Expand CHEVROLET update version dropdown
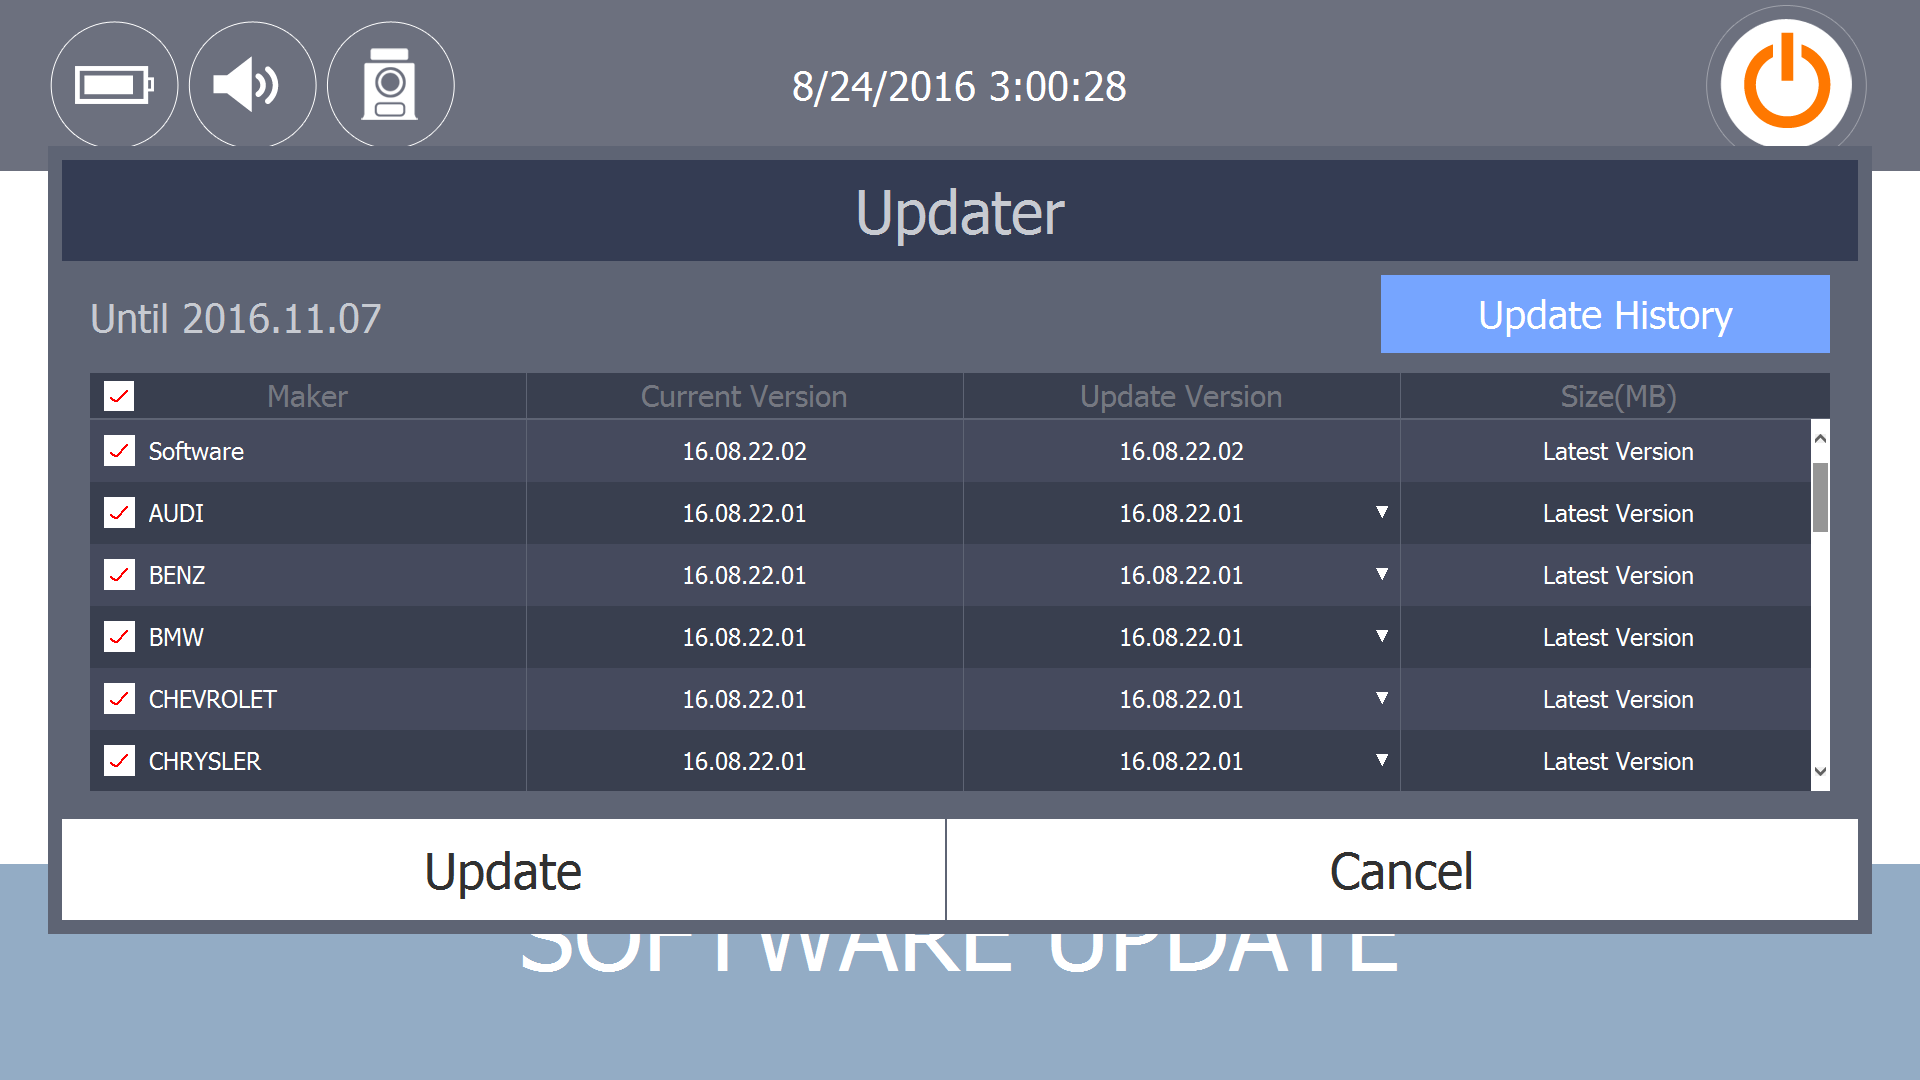Viewport: 1920px width, 1080px height. pyautogui.click(x=1382, y=698)
